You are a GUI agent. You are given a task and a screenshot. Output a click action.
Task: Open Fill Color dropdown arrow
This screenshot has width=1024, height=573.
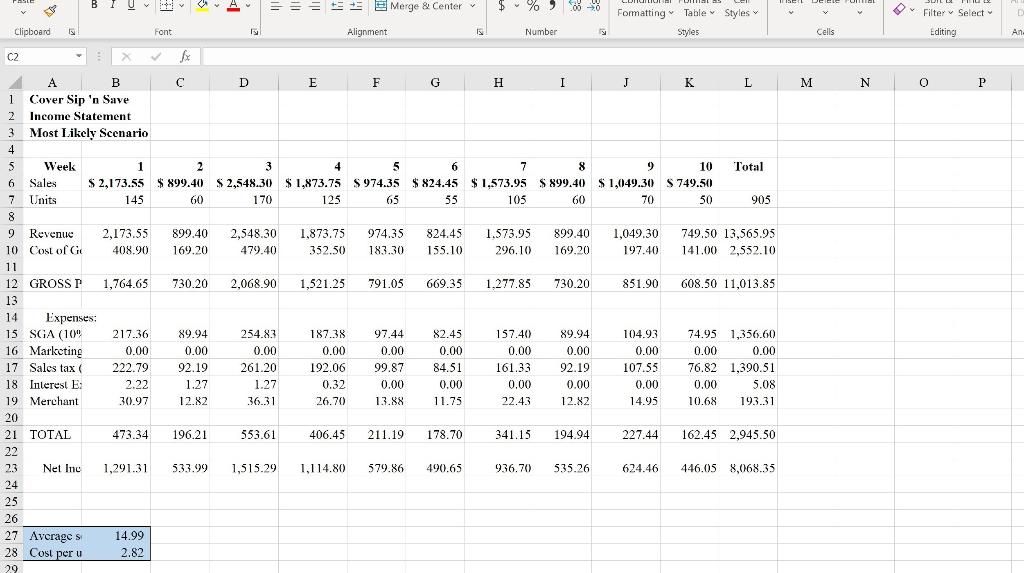tap(217, 6)
